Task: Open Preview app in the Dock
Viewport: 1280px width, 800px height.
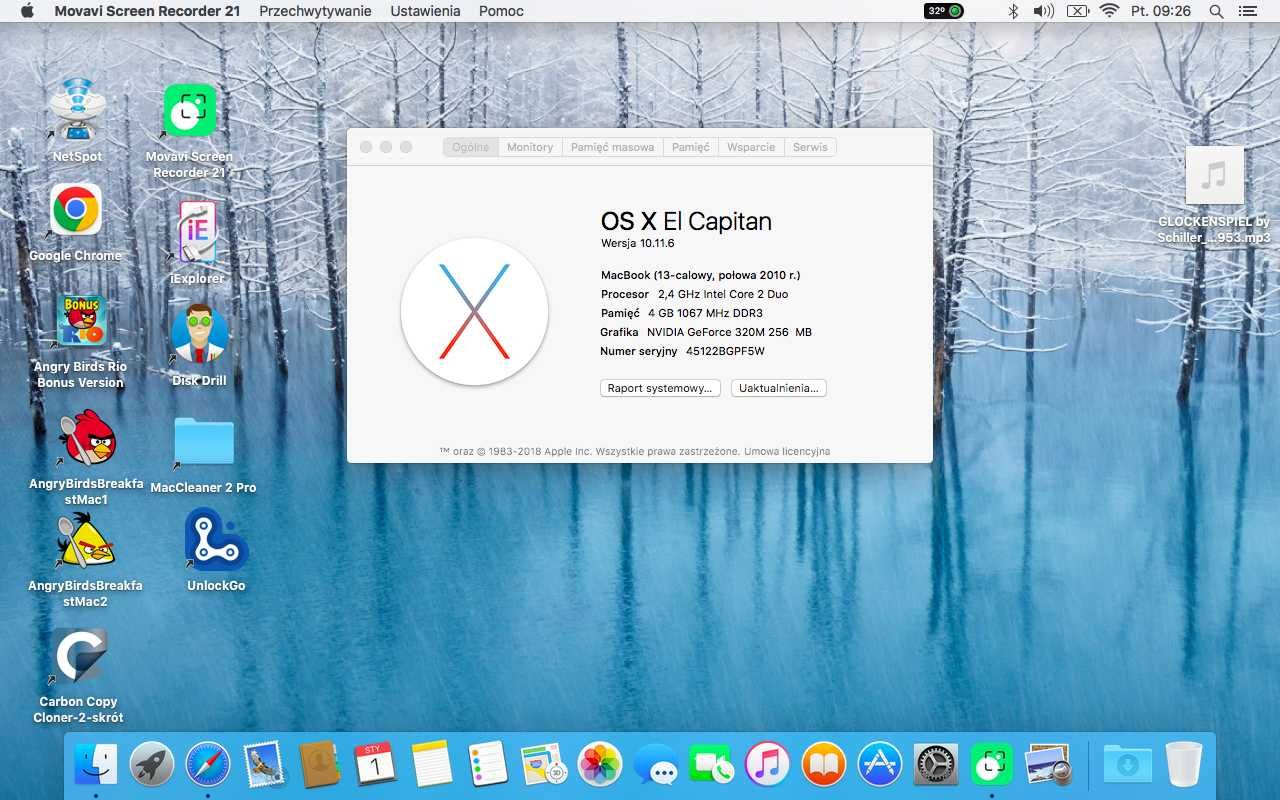Action: [x=1048, y=765]
